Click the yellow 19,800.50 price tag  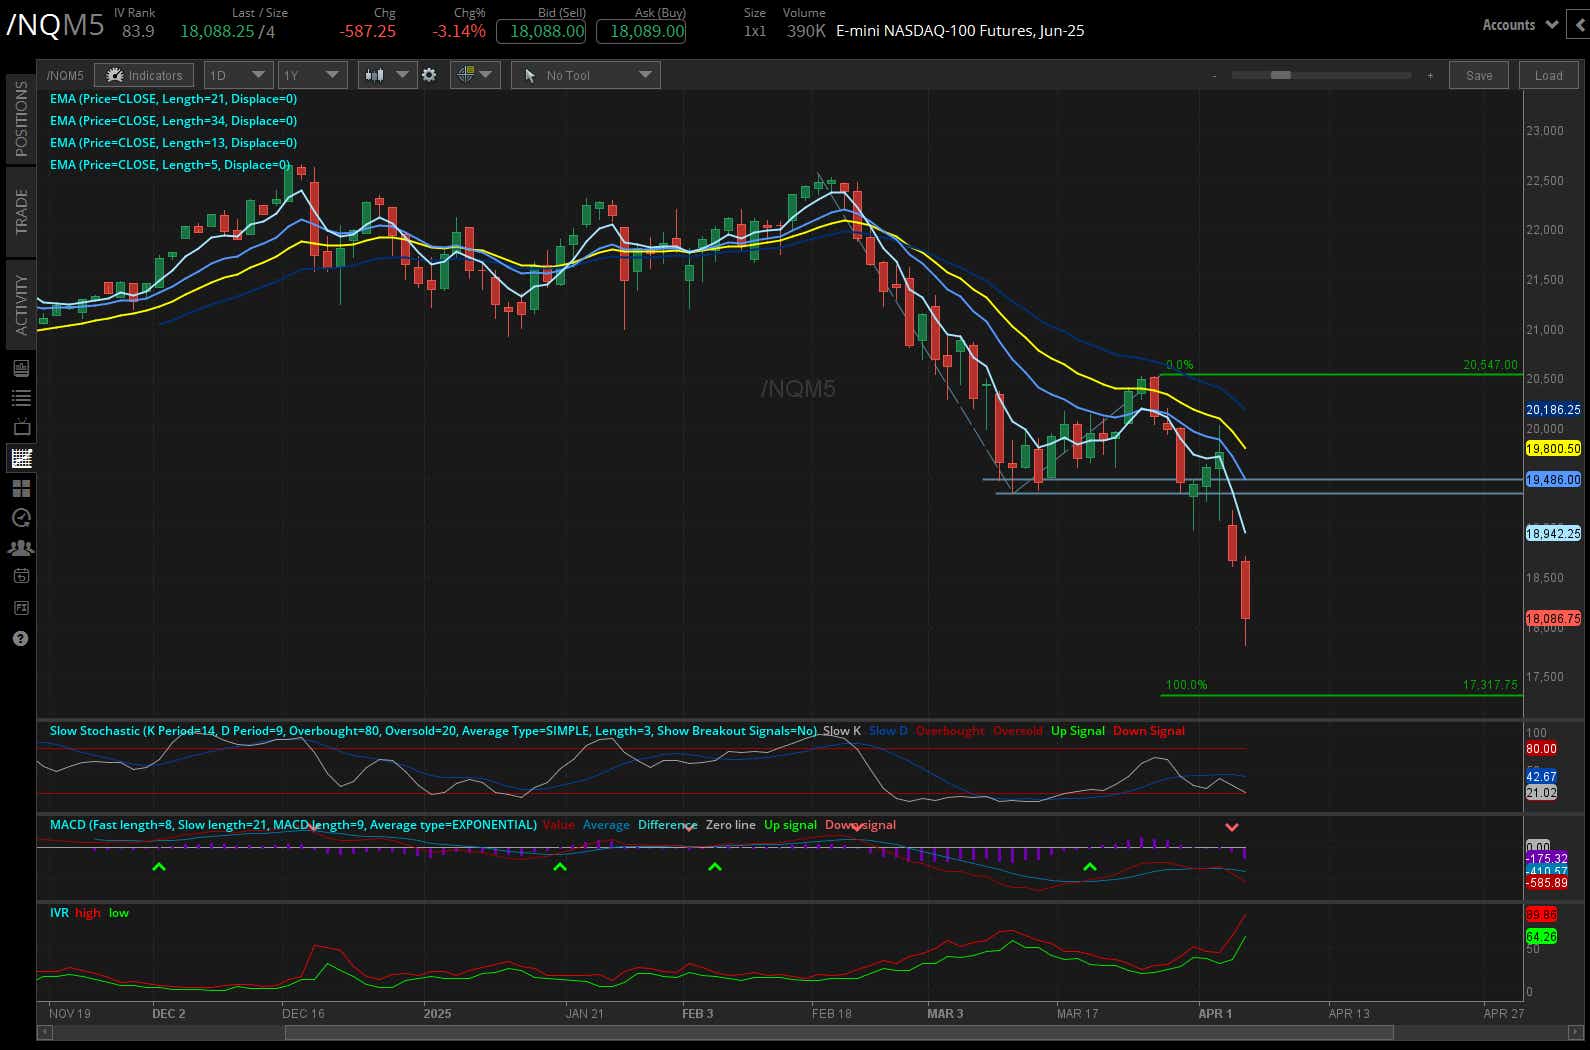click(x=1553, y=449)
